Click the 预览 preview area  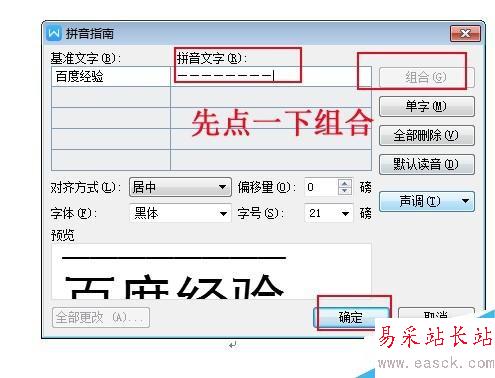211,271
